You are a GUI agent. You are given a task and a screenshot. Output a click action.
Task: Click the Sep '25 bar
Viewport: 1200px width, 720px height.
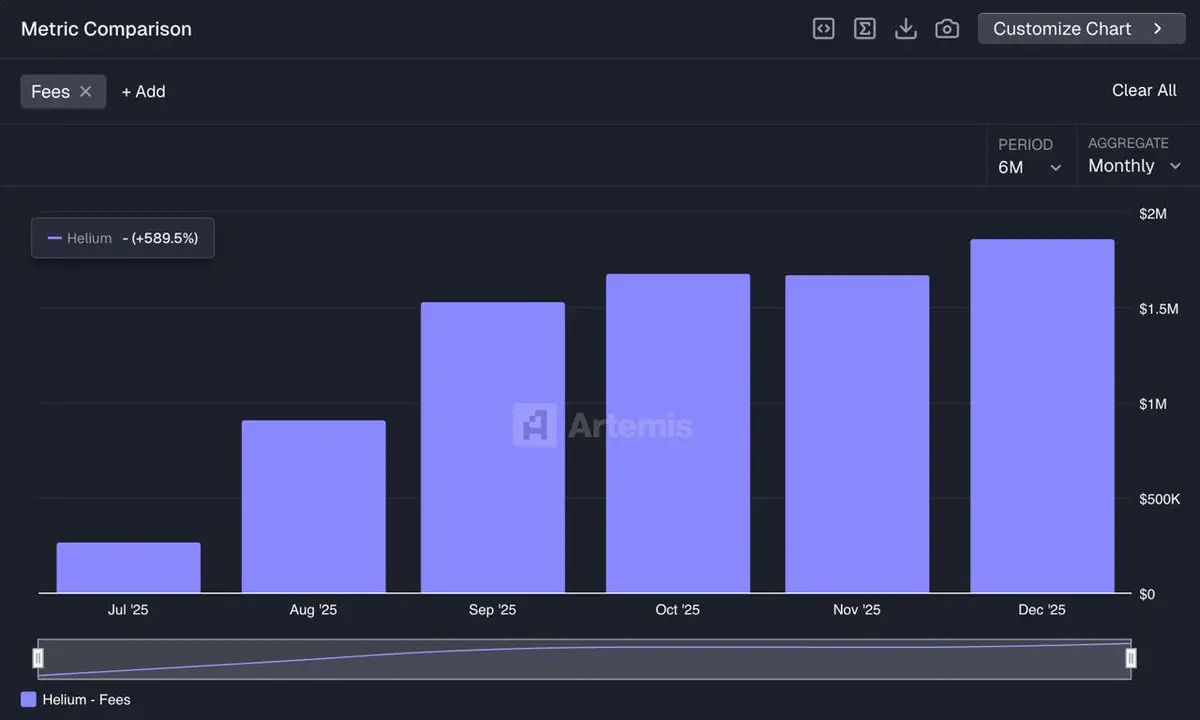coord(493,448)
